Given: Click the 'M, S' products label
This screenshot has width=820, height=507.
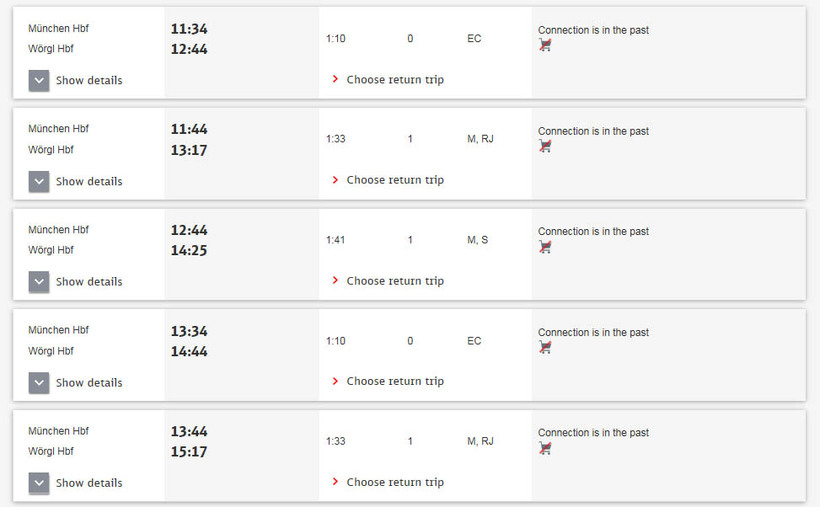Looking at the screenshot, I should pos(477,240).
